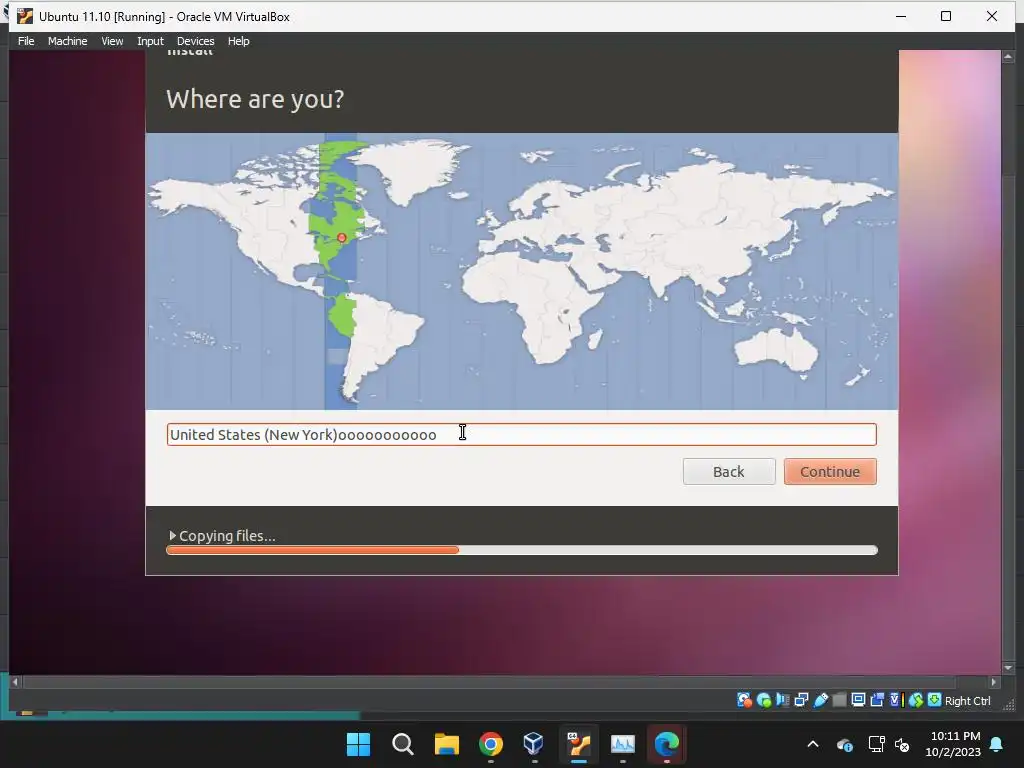
Task: Click the network adapters status icon
Action: [801, 700]
